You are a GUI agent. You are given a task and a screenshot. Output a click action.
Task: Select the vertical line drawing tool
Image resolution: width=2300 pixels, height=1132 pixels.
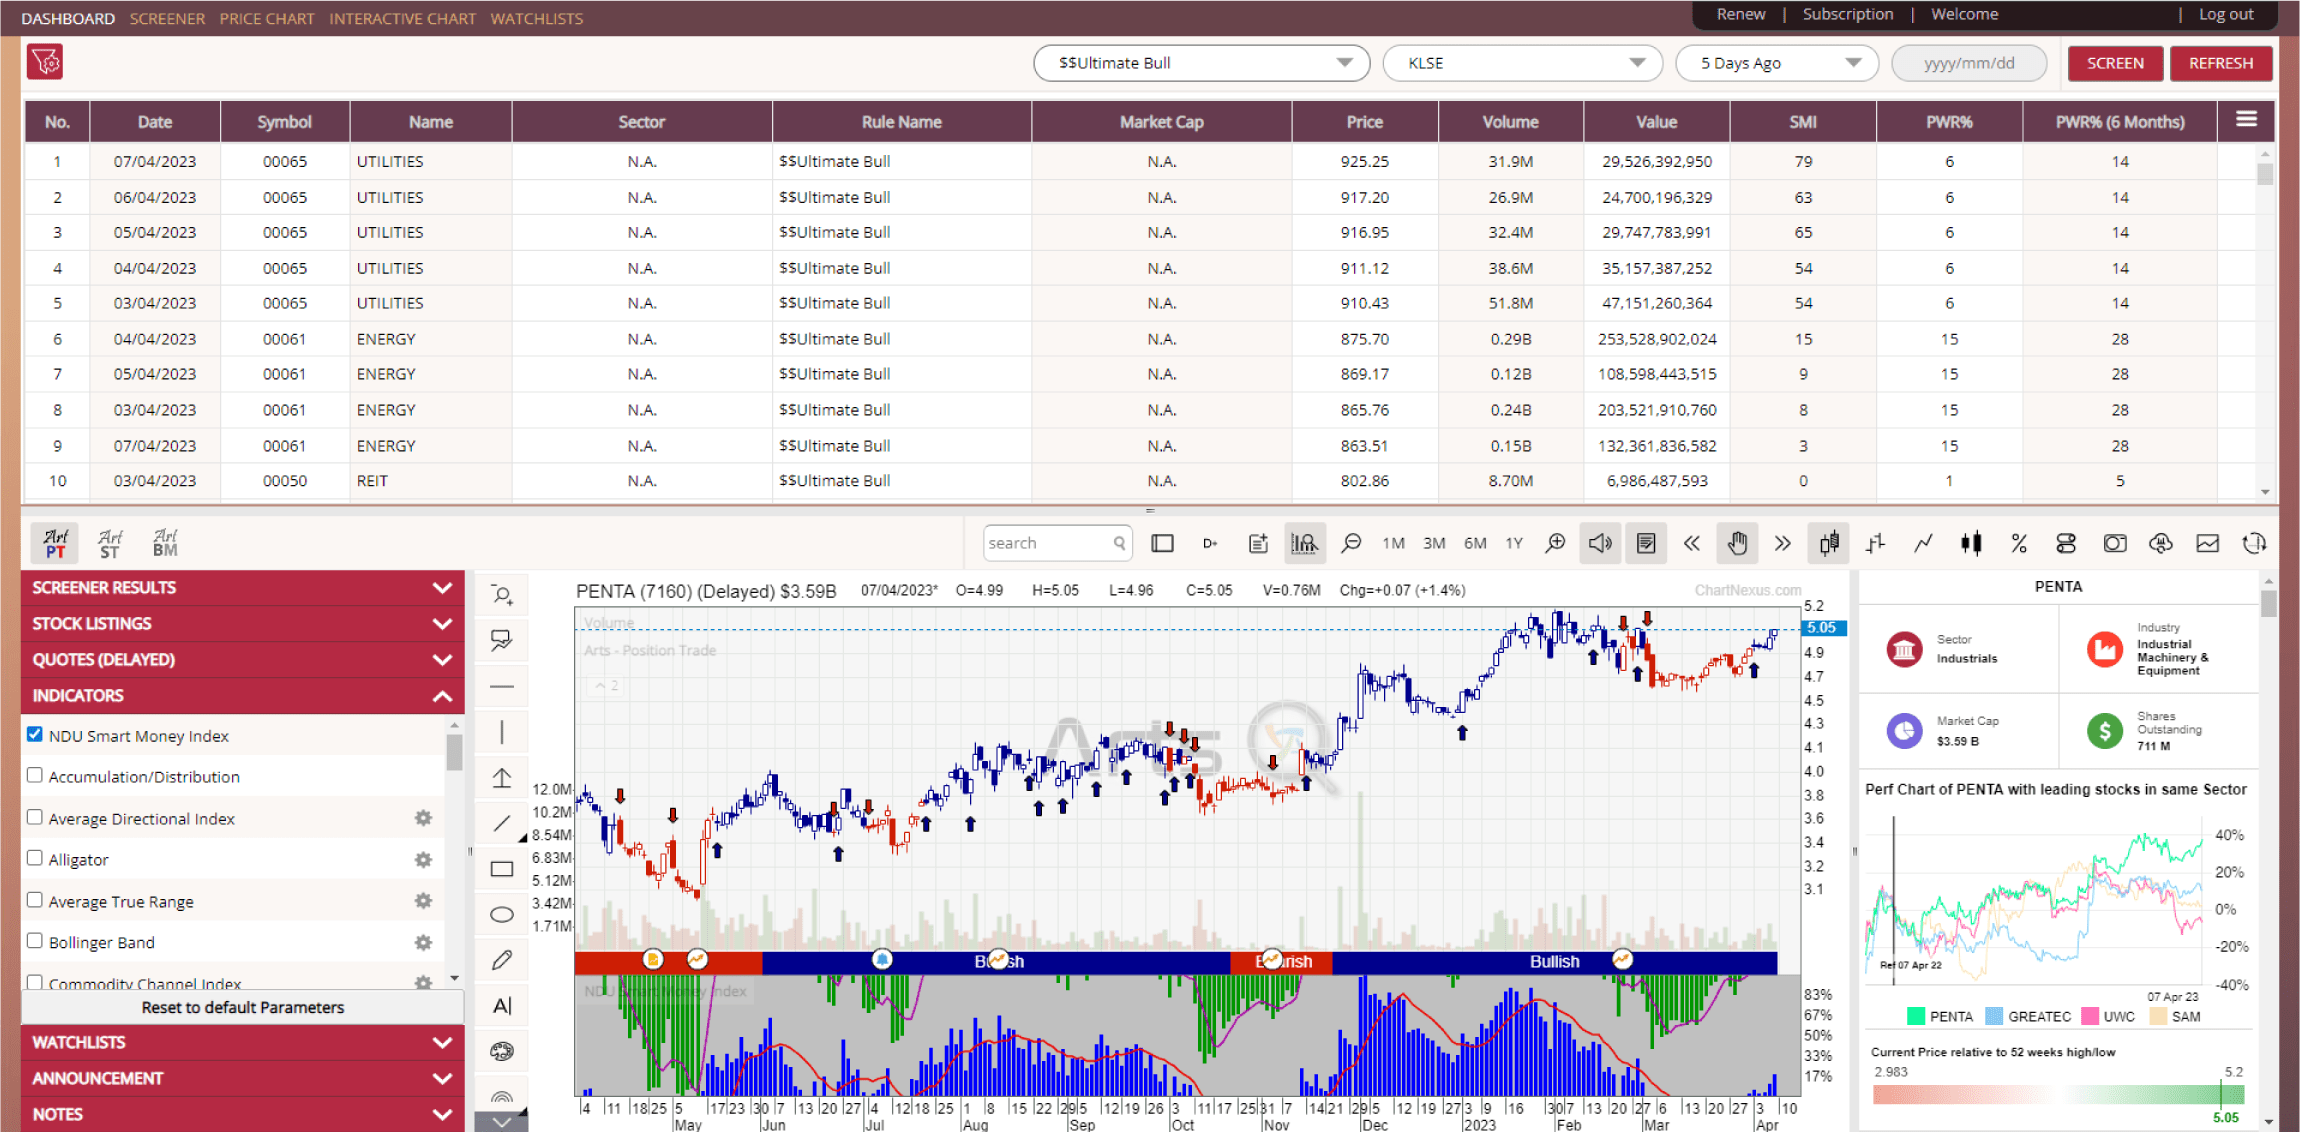click(502, 732)
